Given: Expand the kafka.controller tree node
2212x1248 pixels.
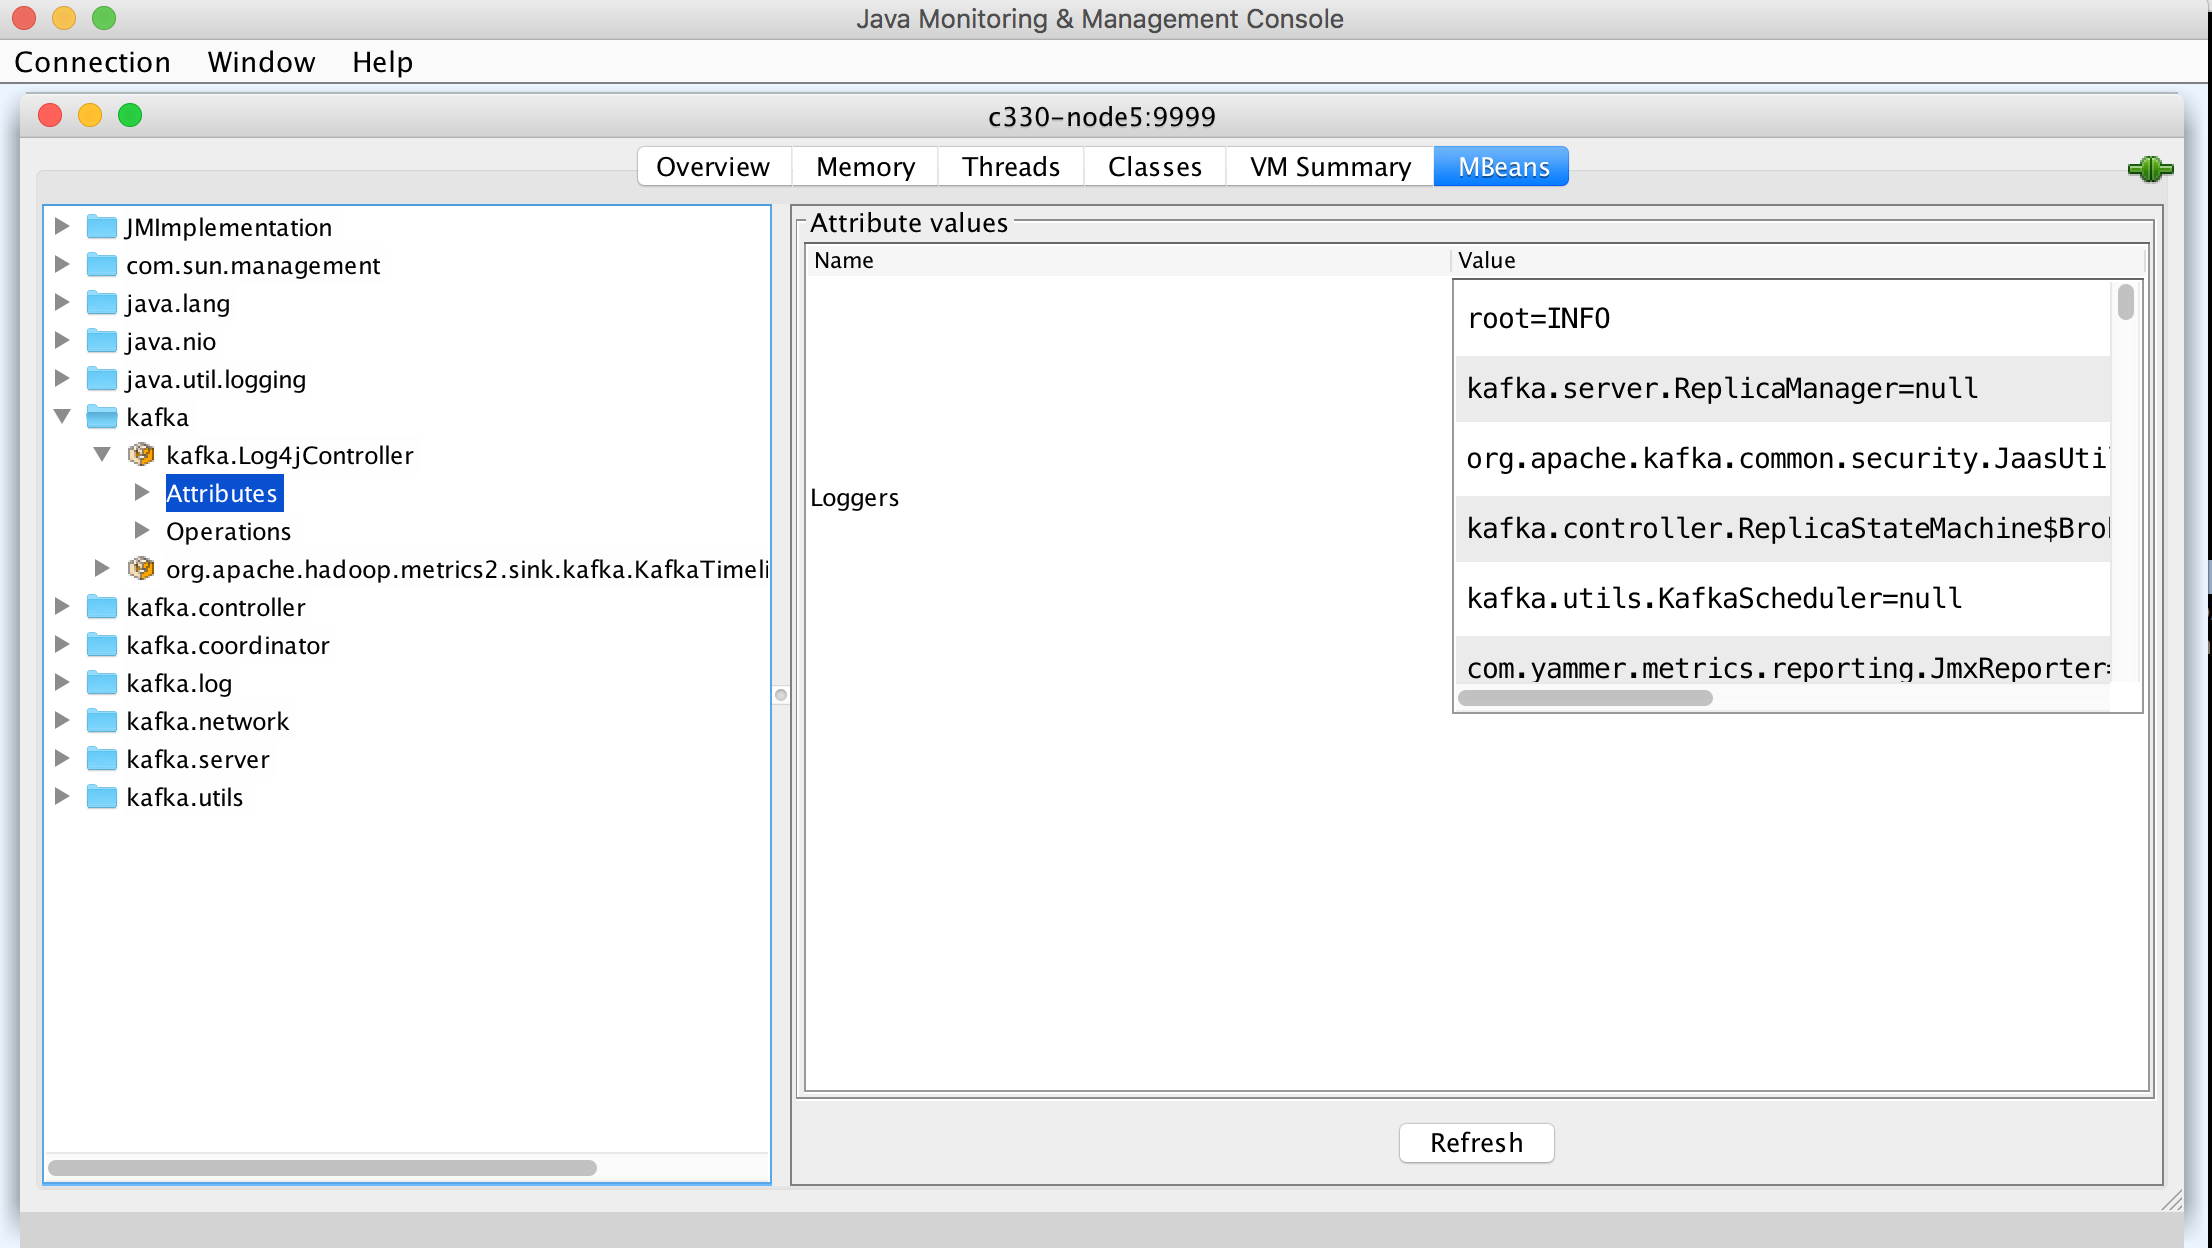Looking at the screenshot, I should 62,606.
